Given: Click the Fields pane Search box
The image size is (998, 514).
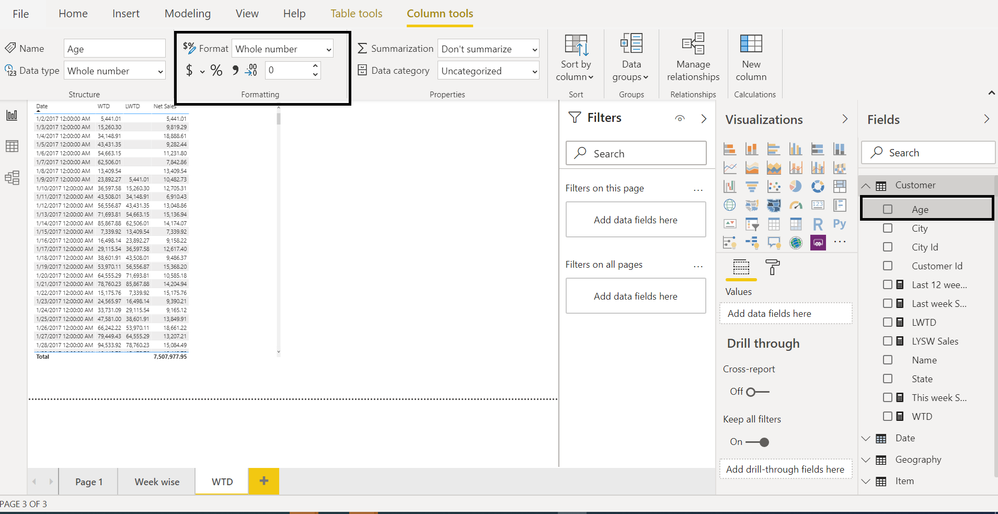Looking at the screenshot, I should (927, 153).
